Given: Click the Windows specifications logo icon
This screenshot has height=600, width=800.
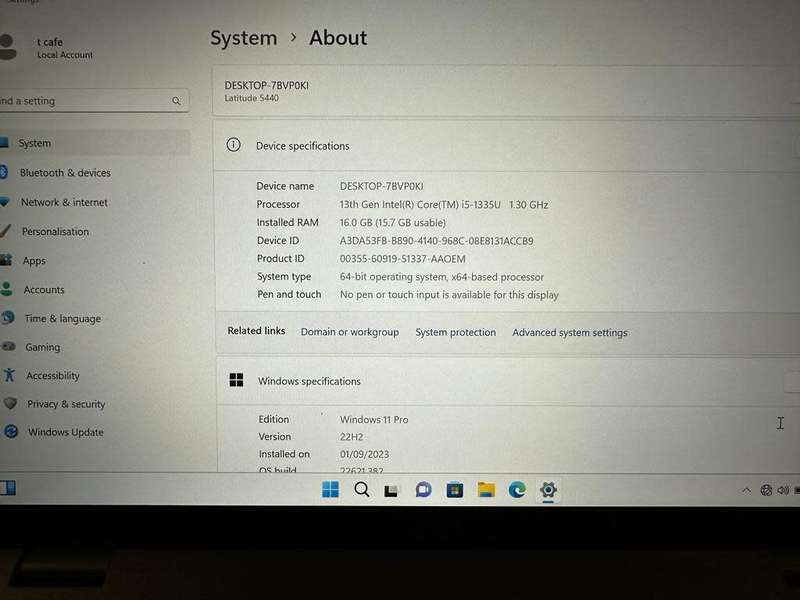Looking at the screenshot, I should click(x=236, y=380).
